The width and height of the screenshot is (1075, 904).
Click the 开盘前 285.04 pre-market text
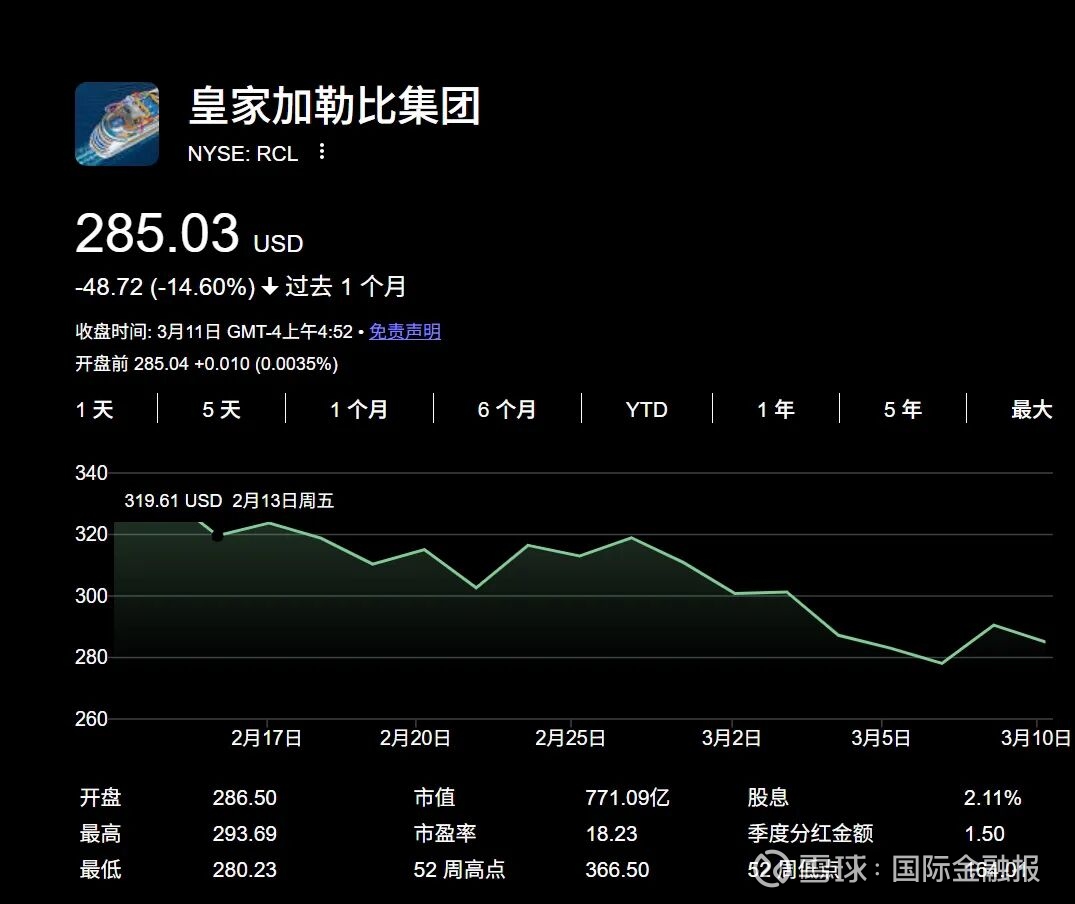point(206,364)
